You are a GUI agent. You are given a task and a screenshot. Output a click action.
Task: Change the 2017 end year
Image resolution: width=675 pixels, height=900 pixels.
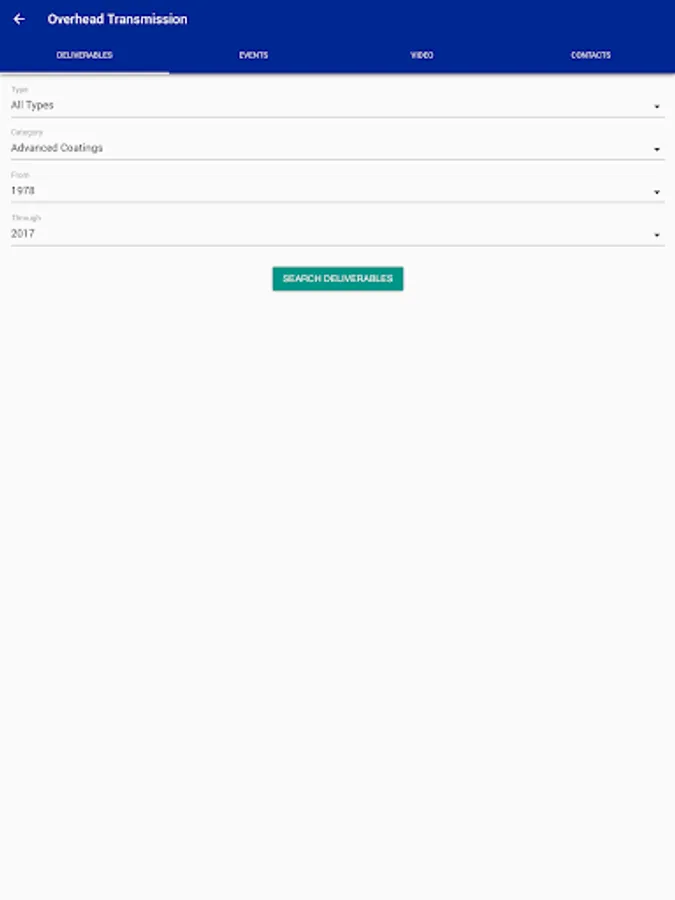pyautogui.click(x=338, y=234)
